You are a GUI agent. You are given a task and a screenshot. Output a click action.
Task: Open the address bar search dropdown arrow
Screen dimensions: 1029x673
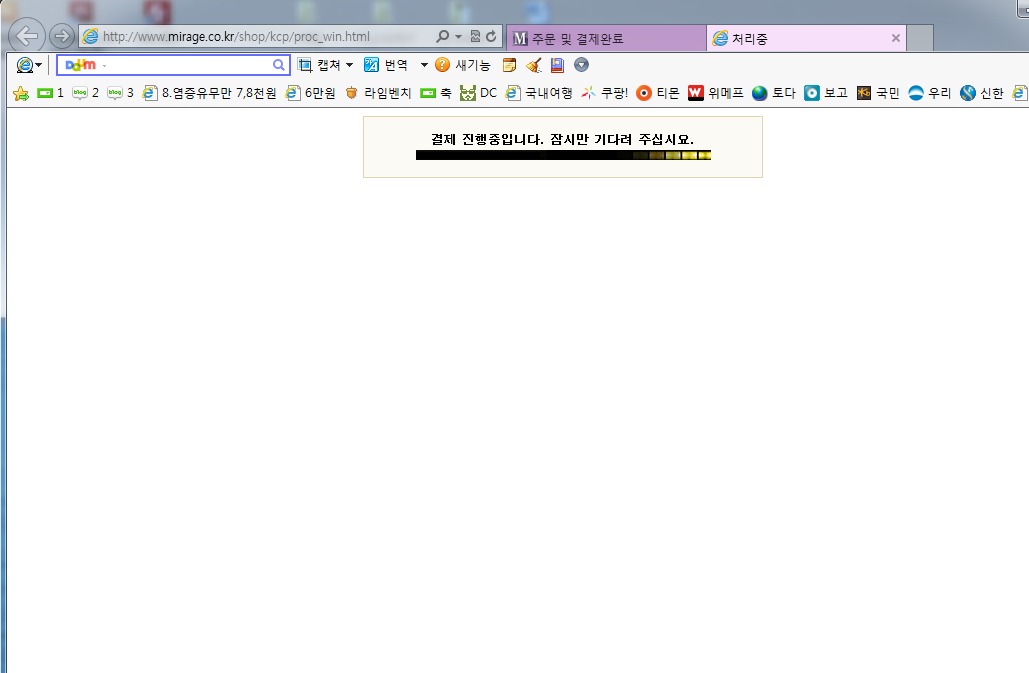pos(458,37)
